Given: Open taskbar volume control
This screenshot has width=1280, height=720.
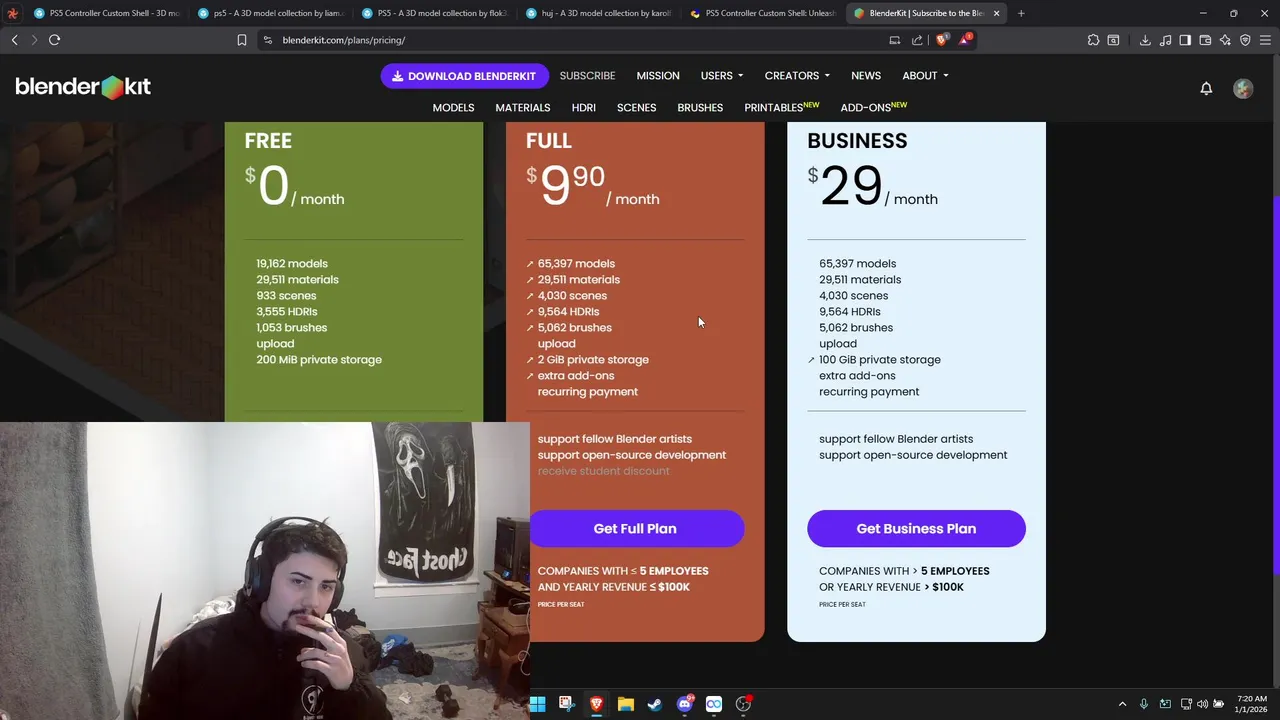Looking at the screenshot, I should pos(1202,704).
